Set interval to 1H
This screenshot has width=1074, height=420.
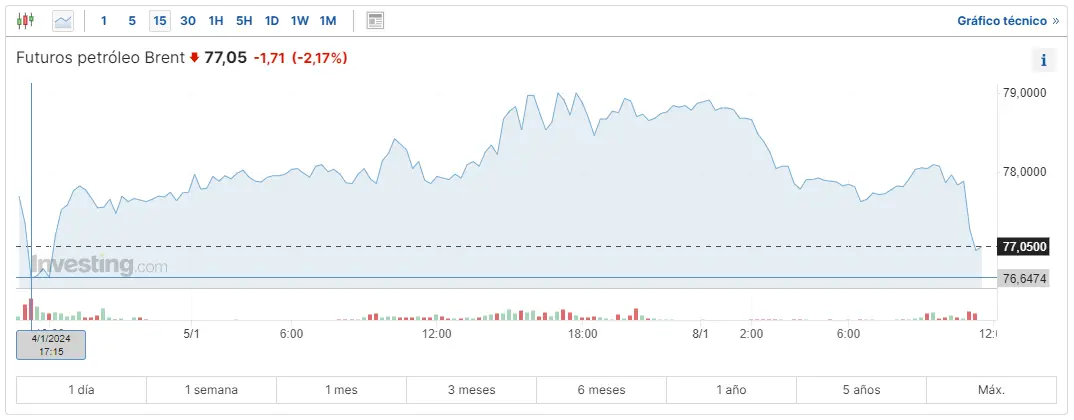click(x=216, y=20)
